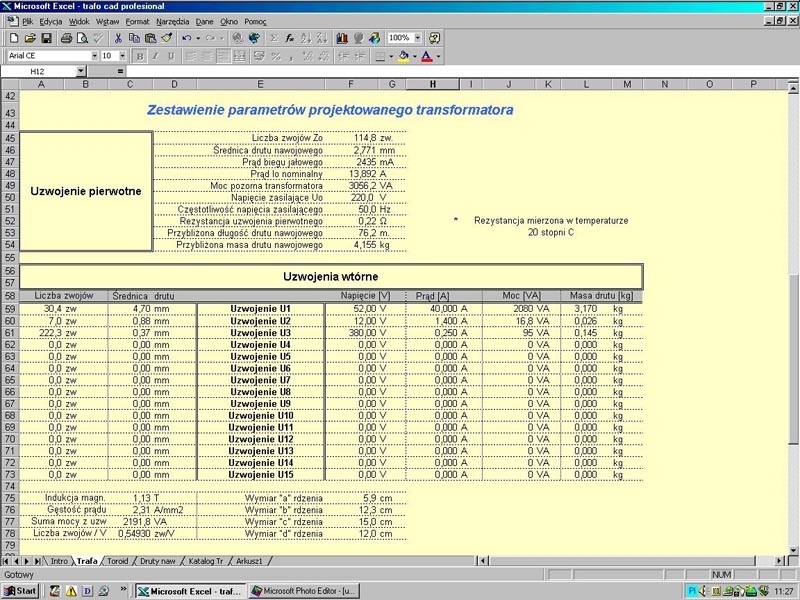800x600 pixels.
Task: Select the Format Painter brush icon
Action: (x=166, y=38)
